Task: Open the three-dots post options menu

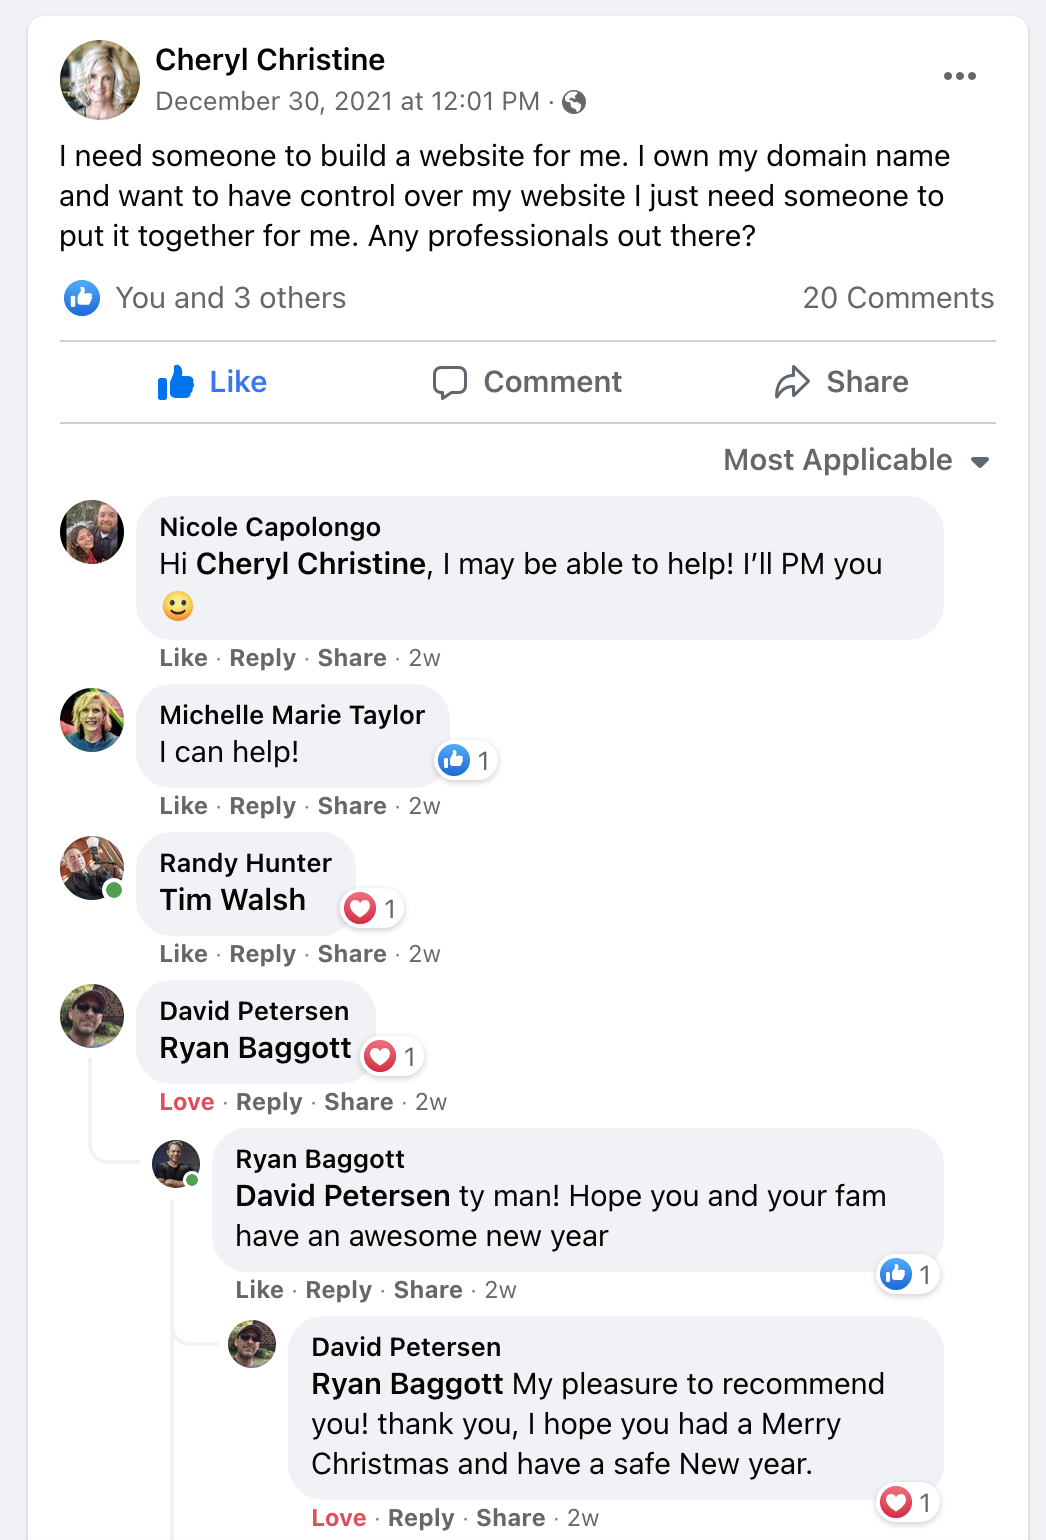Action: point(959,76)
